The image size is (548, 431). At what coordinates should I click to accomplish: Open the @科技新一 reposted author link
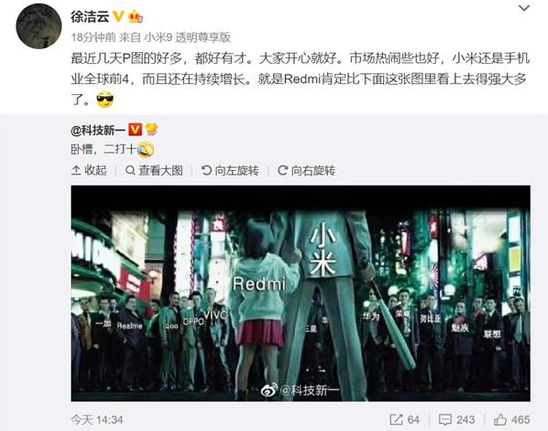[x=98, y=130]
